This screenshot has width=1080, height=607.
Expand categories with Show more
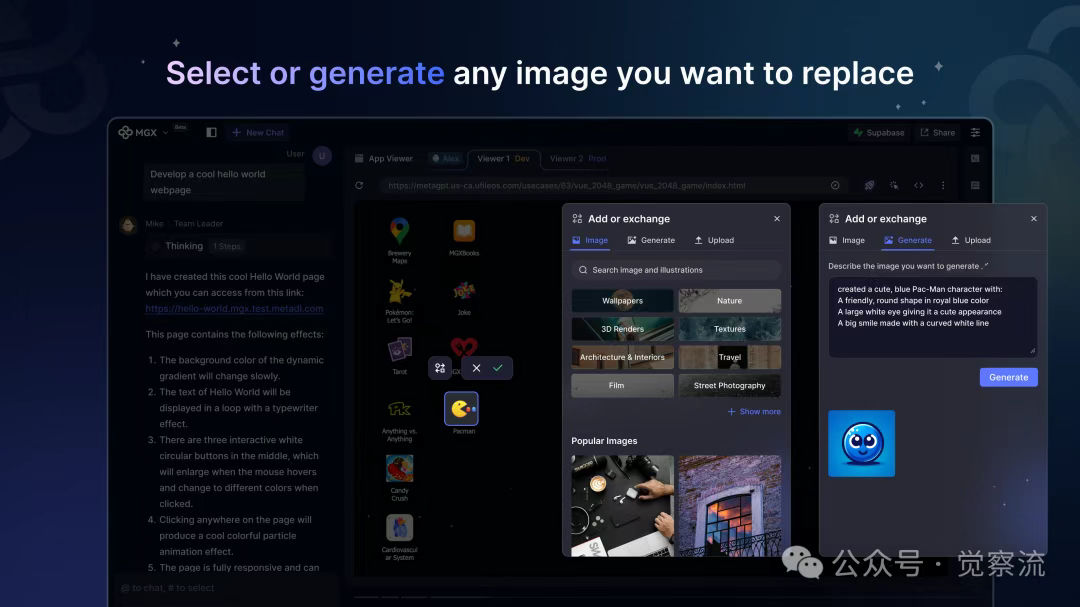754,411
